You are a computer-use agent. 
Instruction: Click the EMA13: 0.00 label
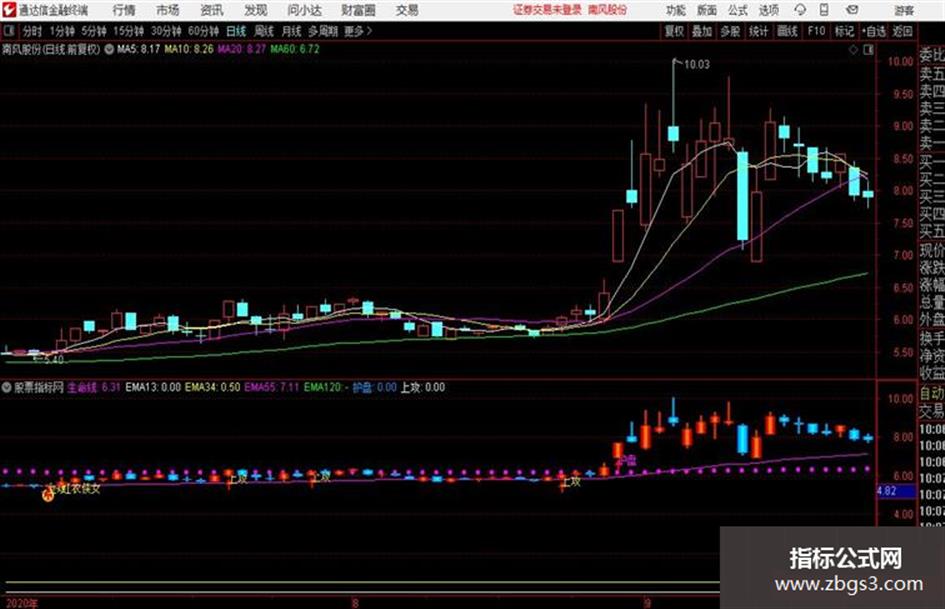click(153, 387)
